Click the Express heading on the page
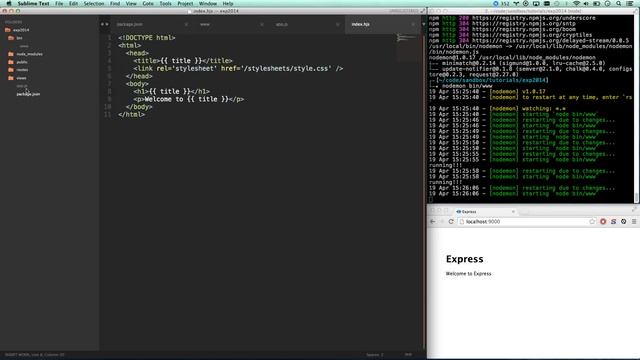 point(464,259)
